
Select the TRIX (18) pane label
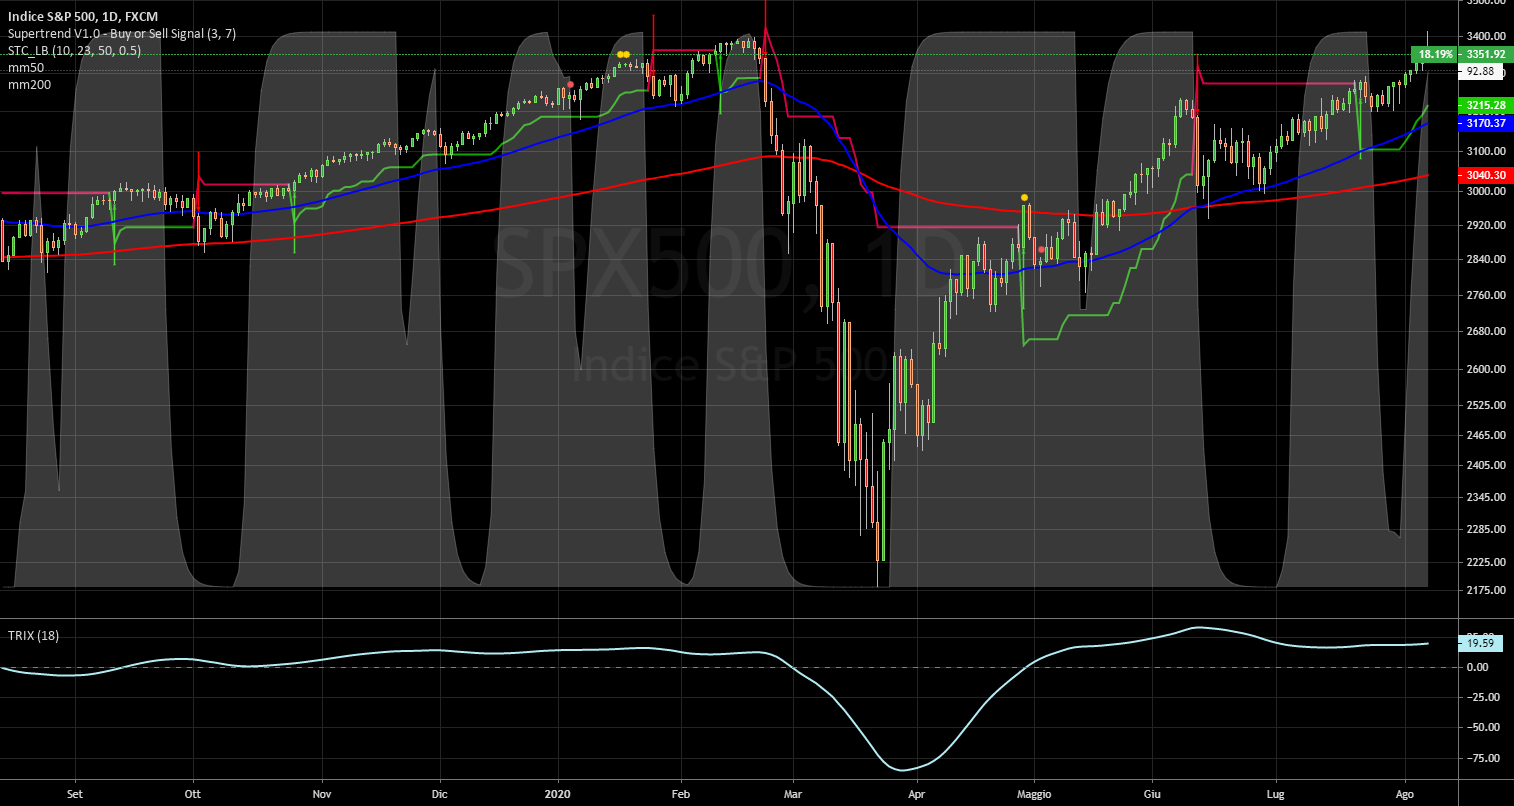(33, 636)
